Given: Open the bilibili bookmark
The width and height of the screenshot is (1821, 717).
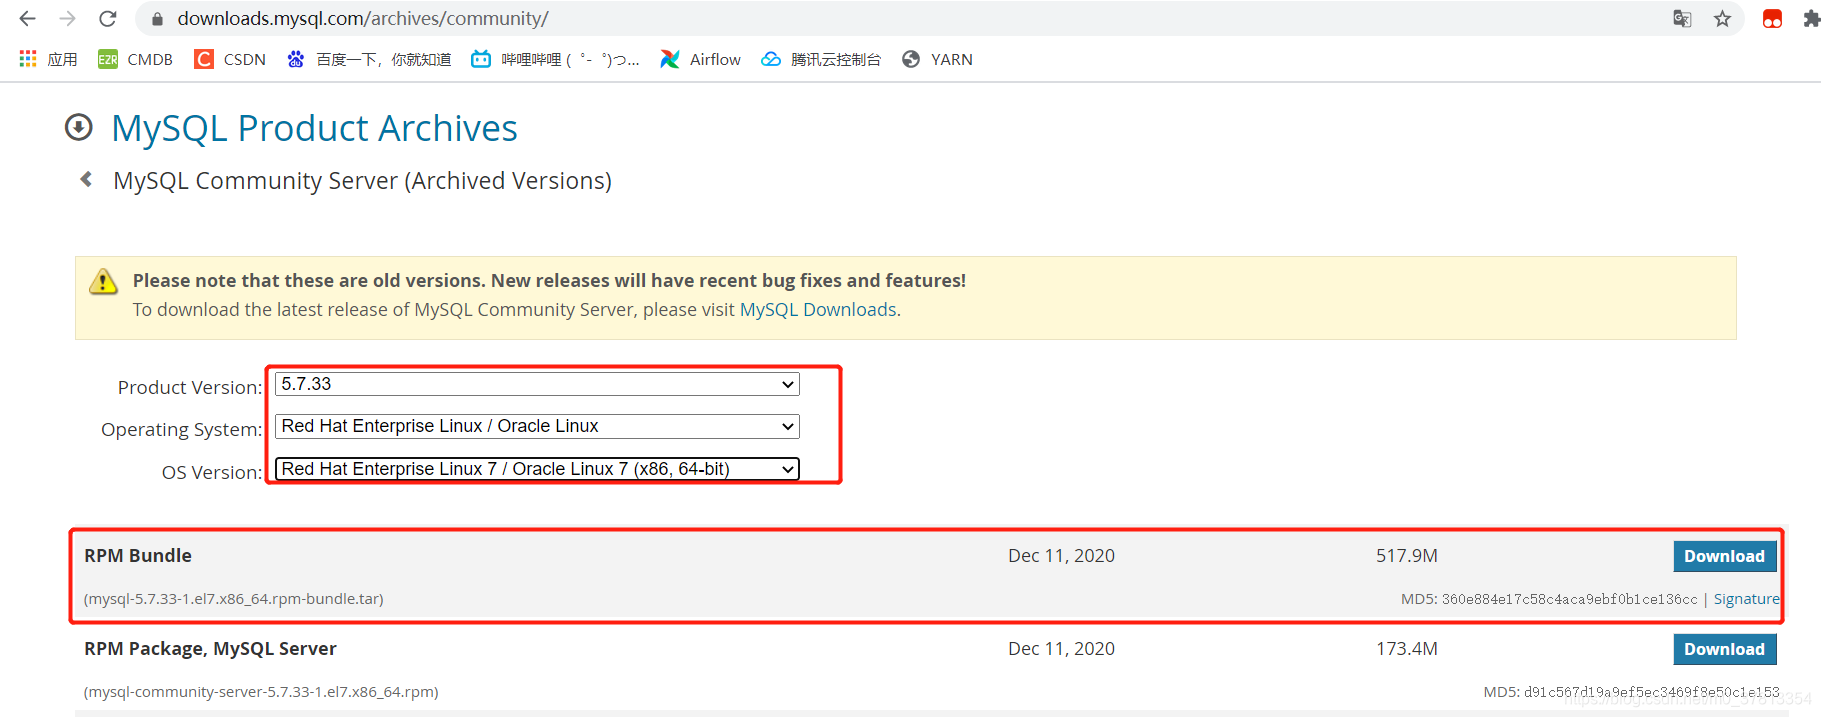Looking at the screenshot, I should 555,60.
